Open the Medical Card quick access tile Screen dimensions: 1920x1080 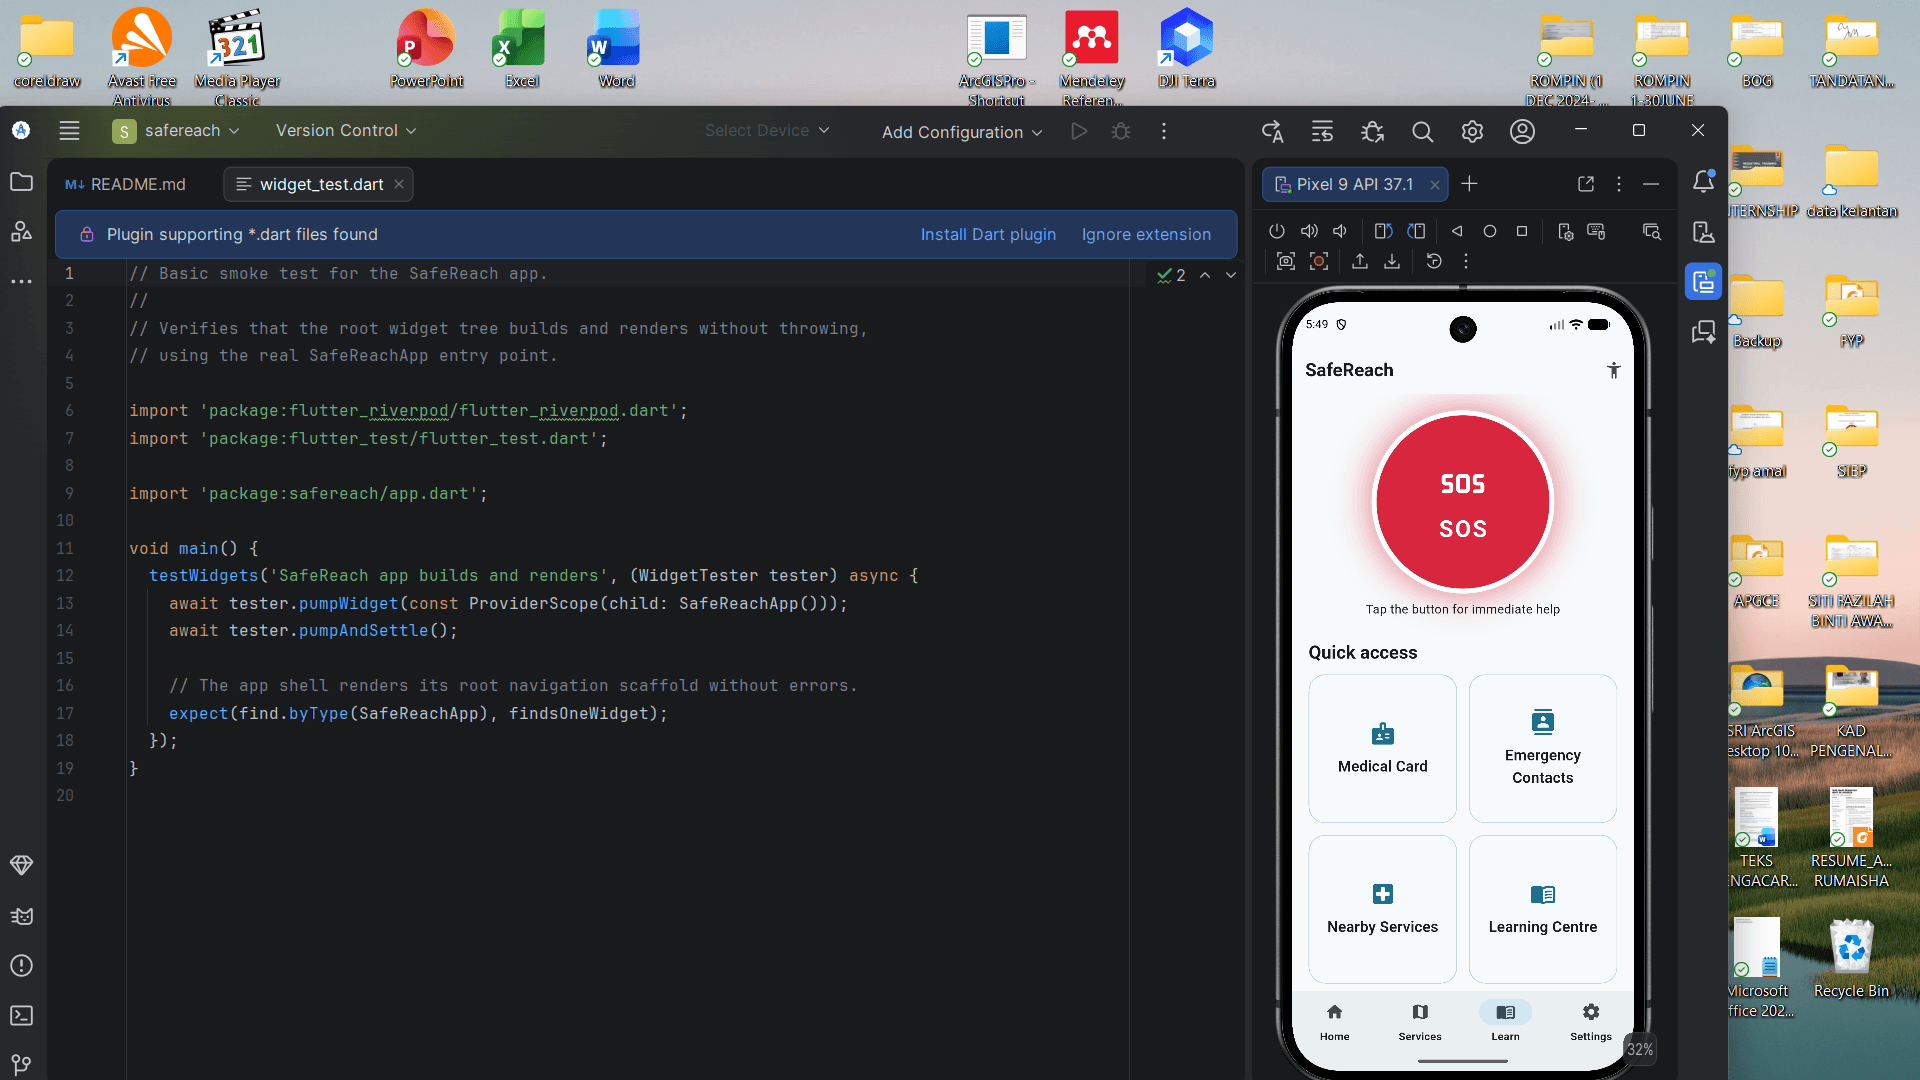pos(1383,749)
